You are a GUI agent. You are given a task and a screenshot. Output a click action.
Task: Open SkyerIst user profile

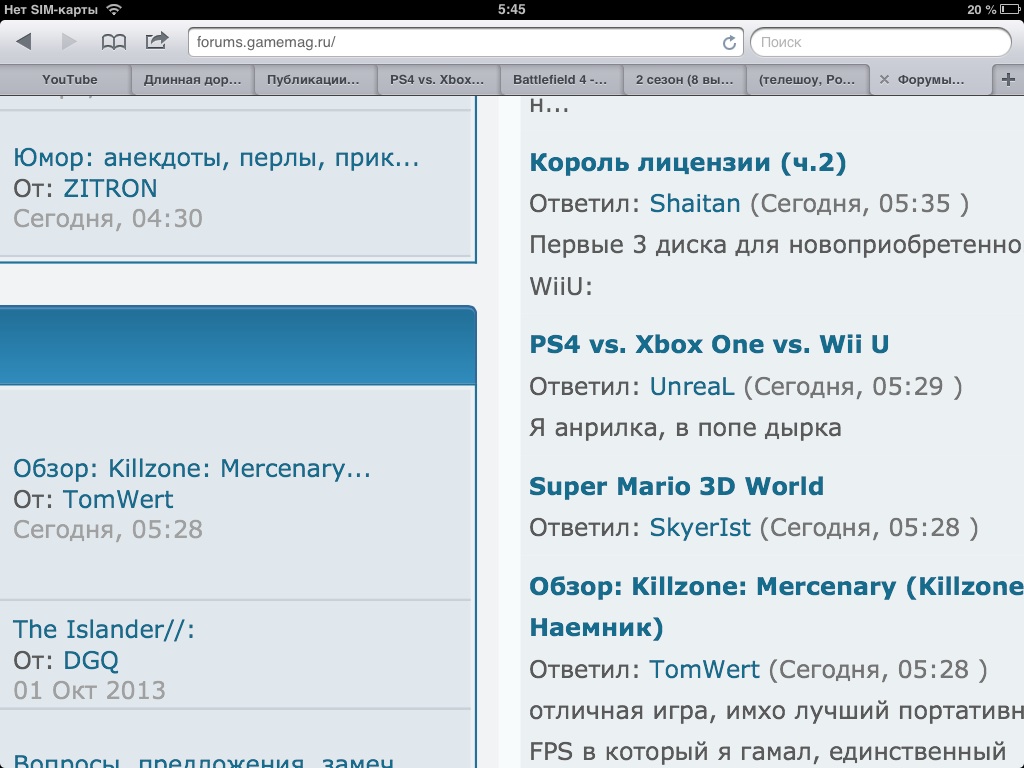[700, 528]
